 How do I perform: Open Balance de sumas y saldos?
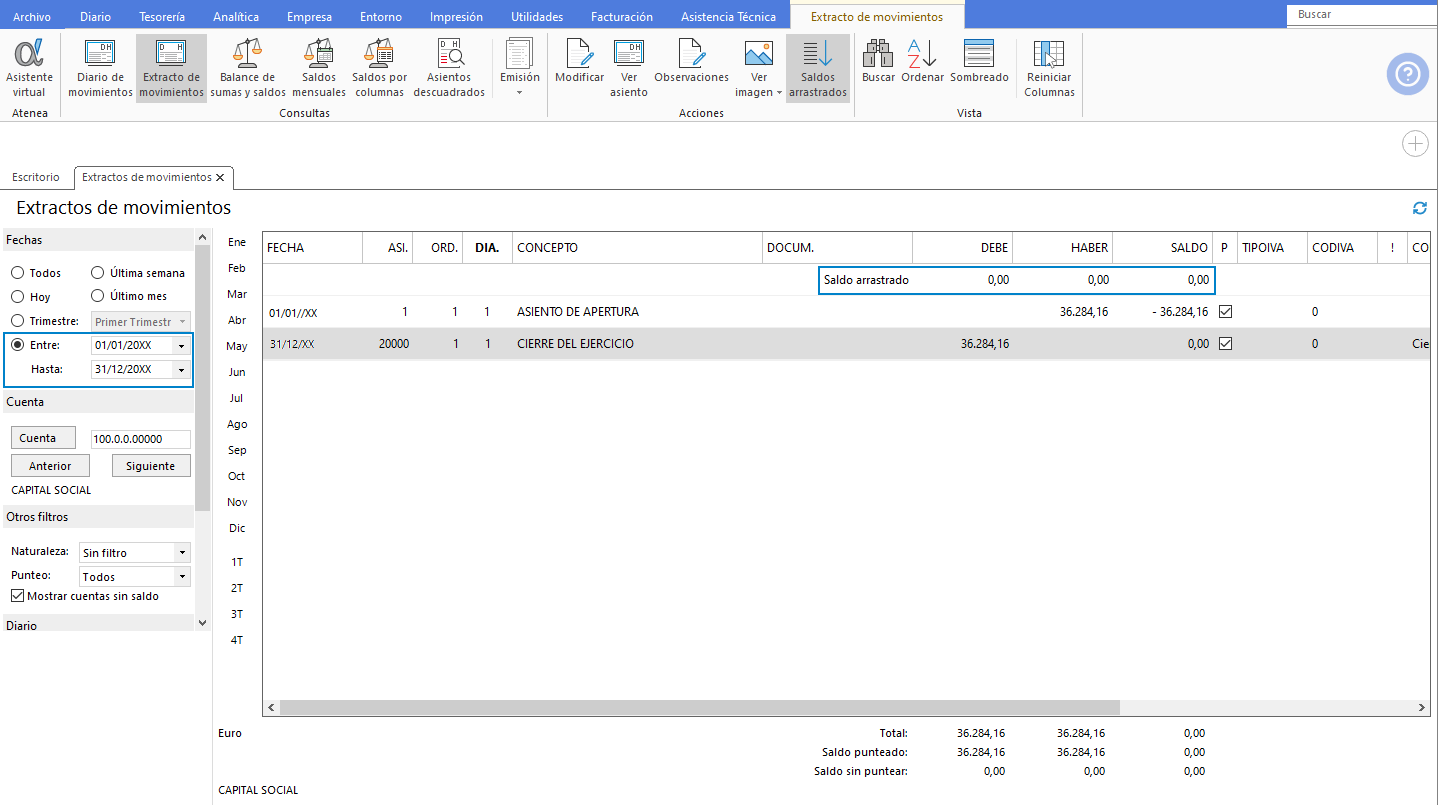tap(247, 68)
